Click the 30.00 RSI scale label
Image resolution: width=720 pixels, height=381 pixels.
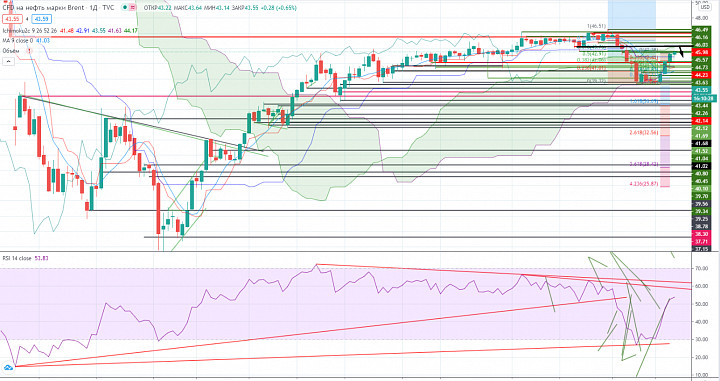tap(701, 340)
